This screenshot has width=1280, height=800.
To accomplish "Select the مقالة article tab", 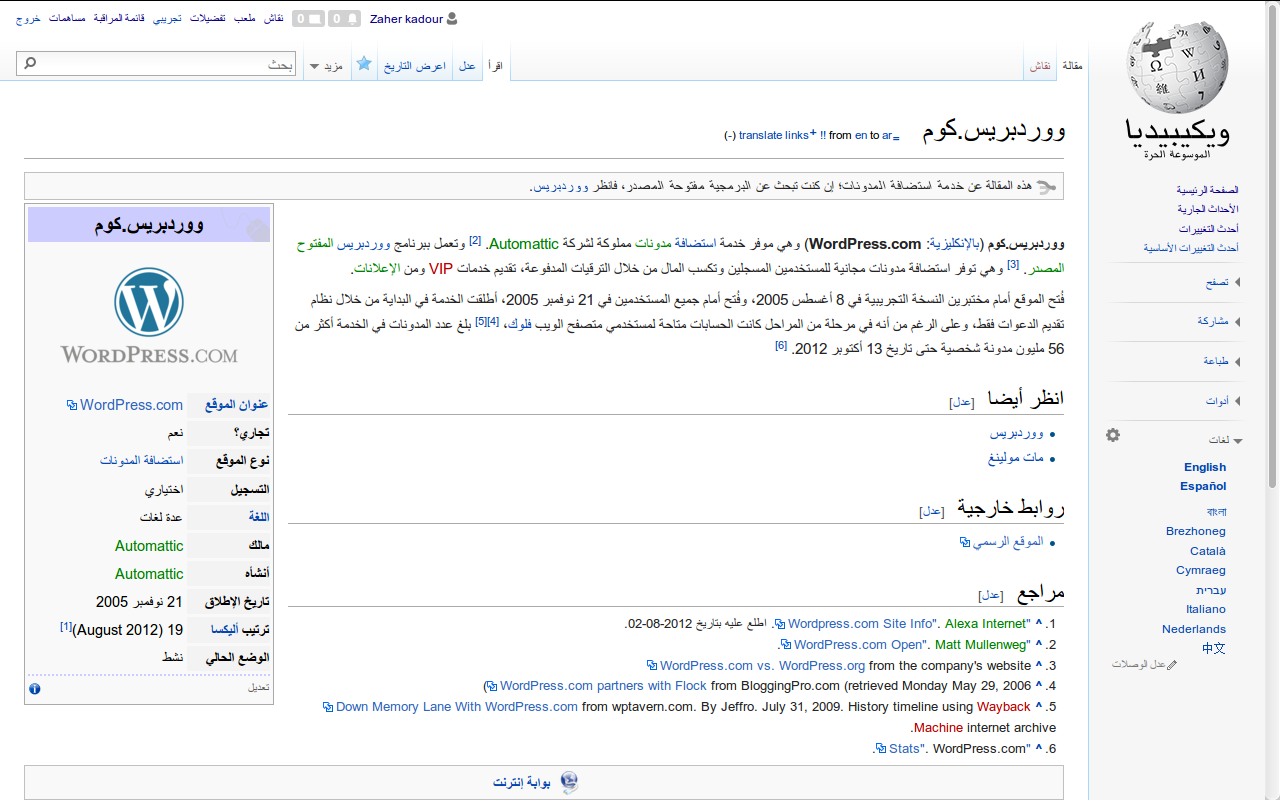I will tap(1072, 66).
